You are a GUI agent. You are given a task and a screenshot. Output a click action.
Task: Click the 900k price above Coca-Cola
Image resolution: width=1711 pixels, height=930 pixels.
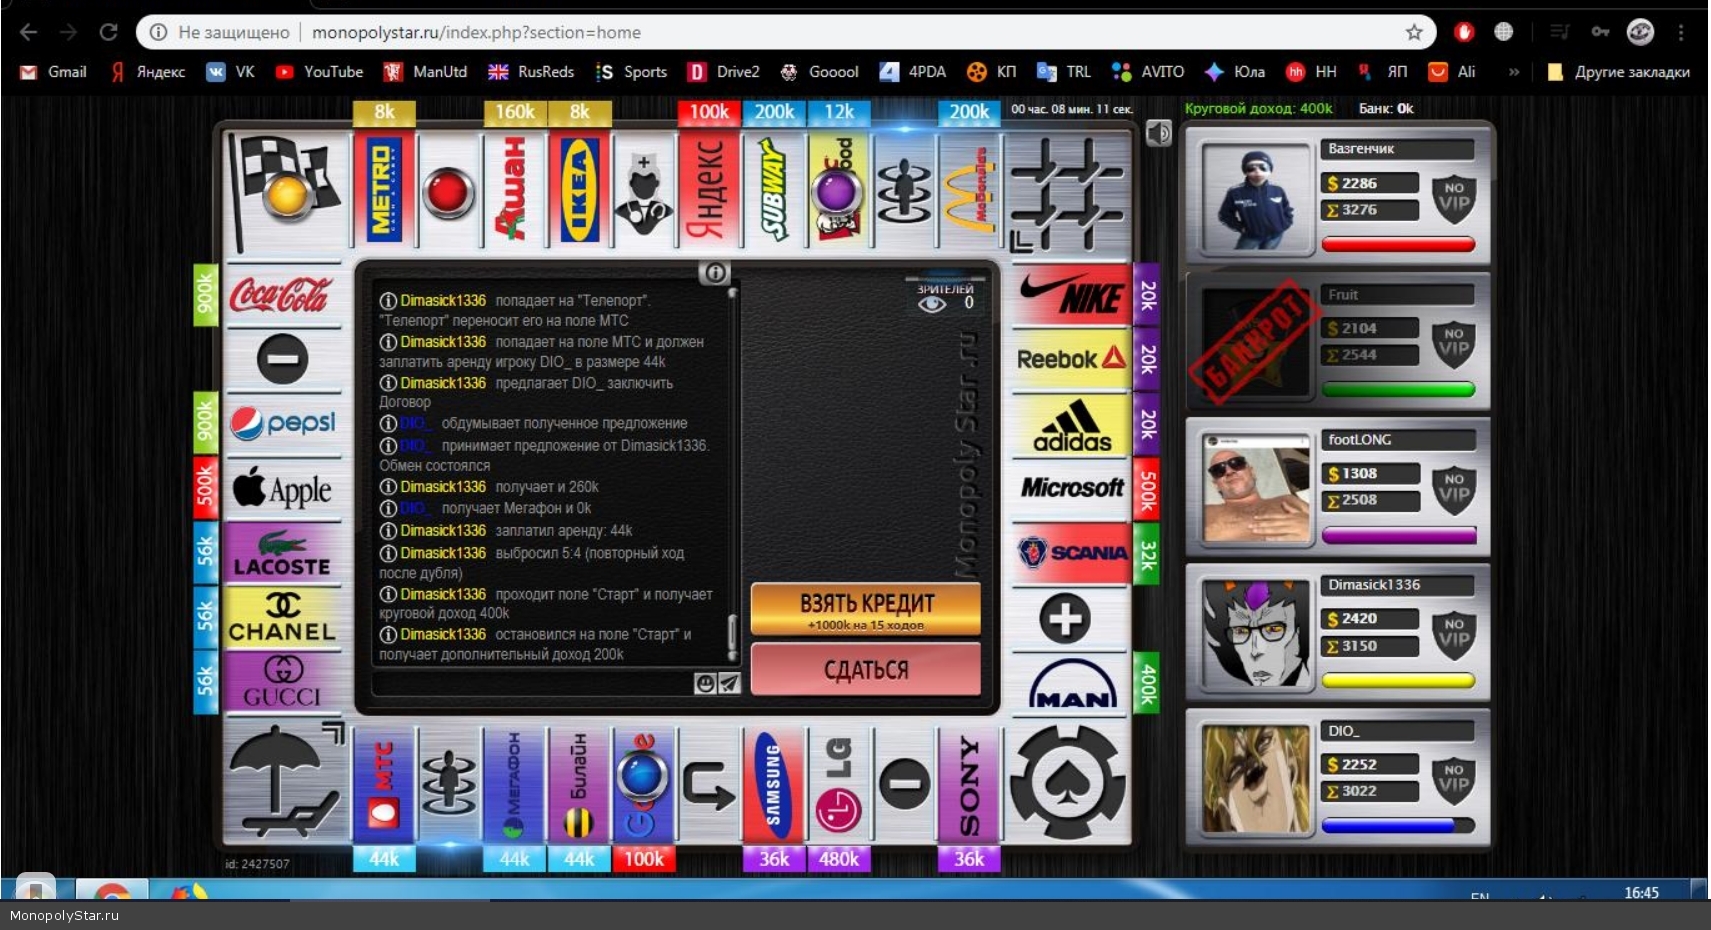tap(205, 294)
